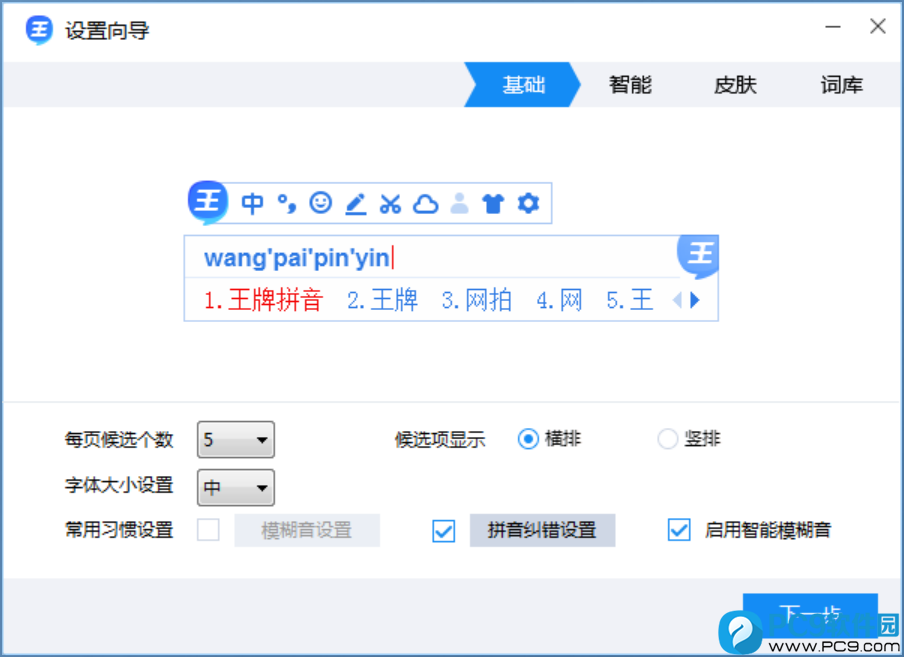Switch the punctuation mode icon
The width and height of the screenshot is (904, 657).
[287, 203]
